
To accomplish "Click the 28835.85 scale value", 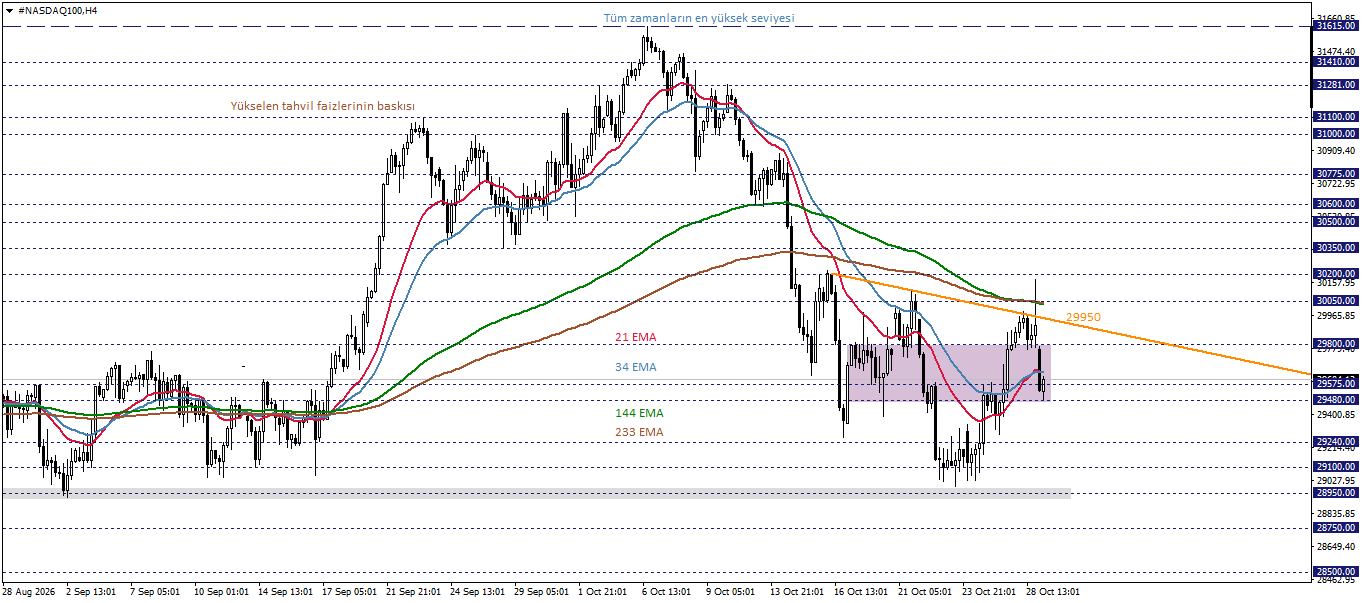I will pos(1337,513).
